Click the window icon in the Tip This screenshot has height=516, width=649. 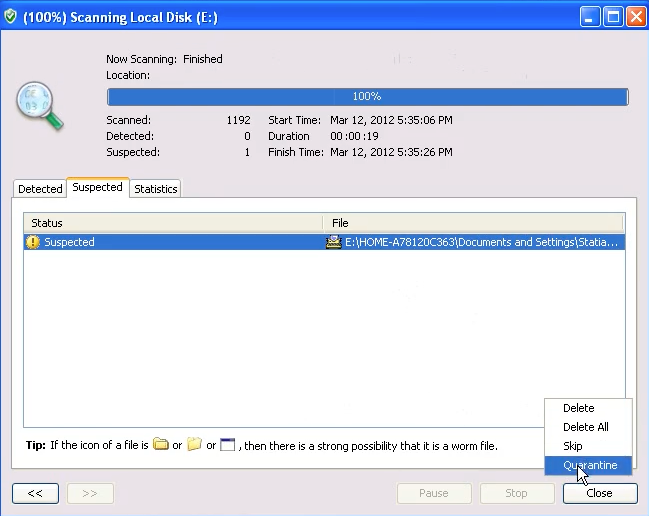[227, 445]
